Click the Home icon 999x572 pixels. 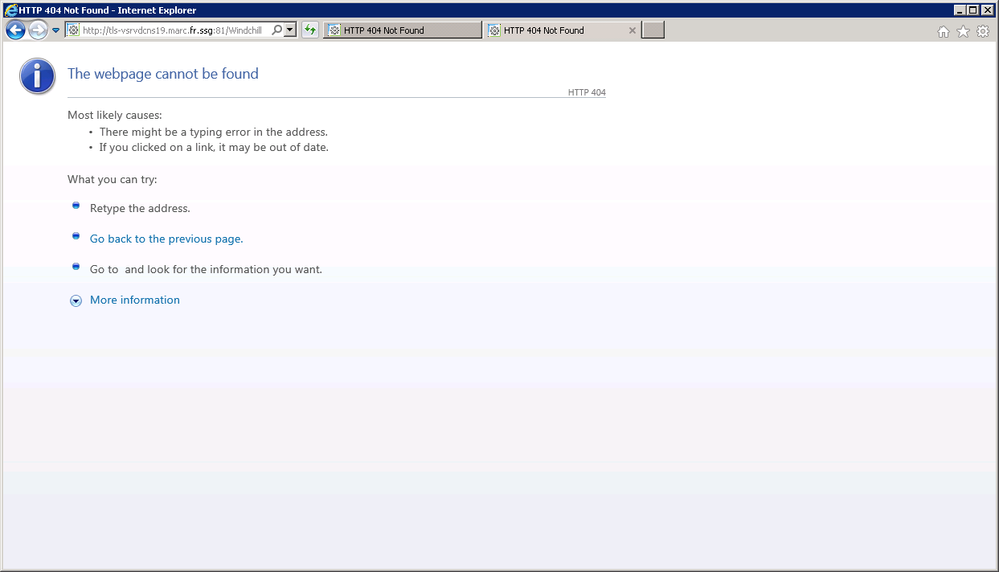tap(944, 31)
